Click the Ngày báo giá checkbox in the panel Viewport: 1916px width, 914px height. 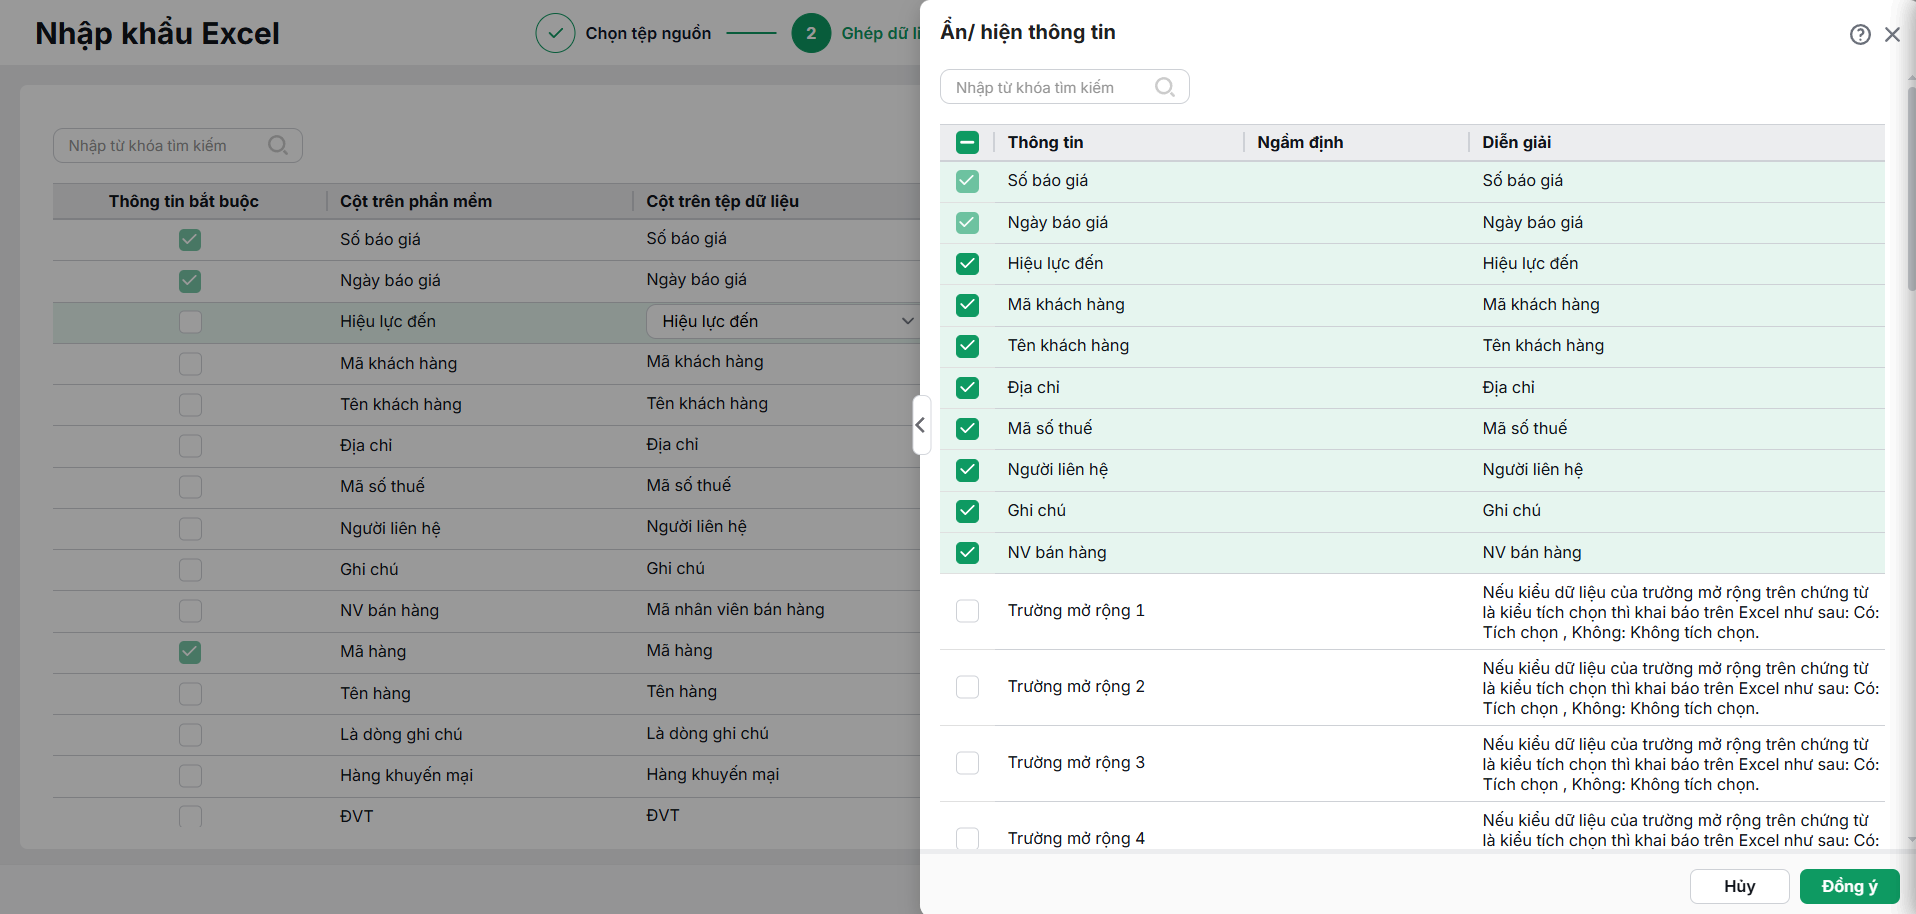coord(967,223)
